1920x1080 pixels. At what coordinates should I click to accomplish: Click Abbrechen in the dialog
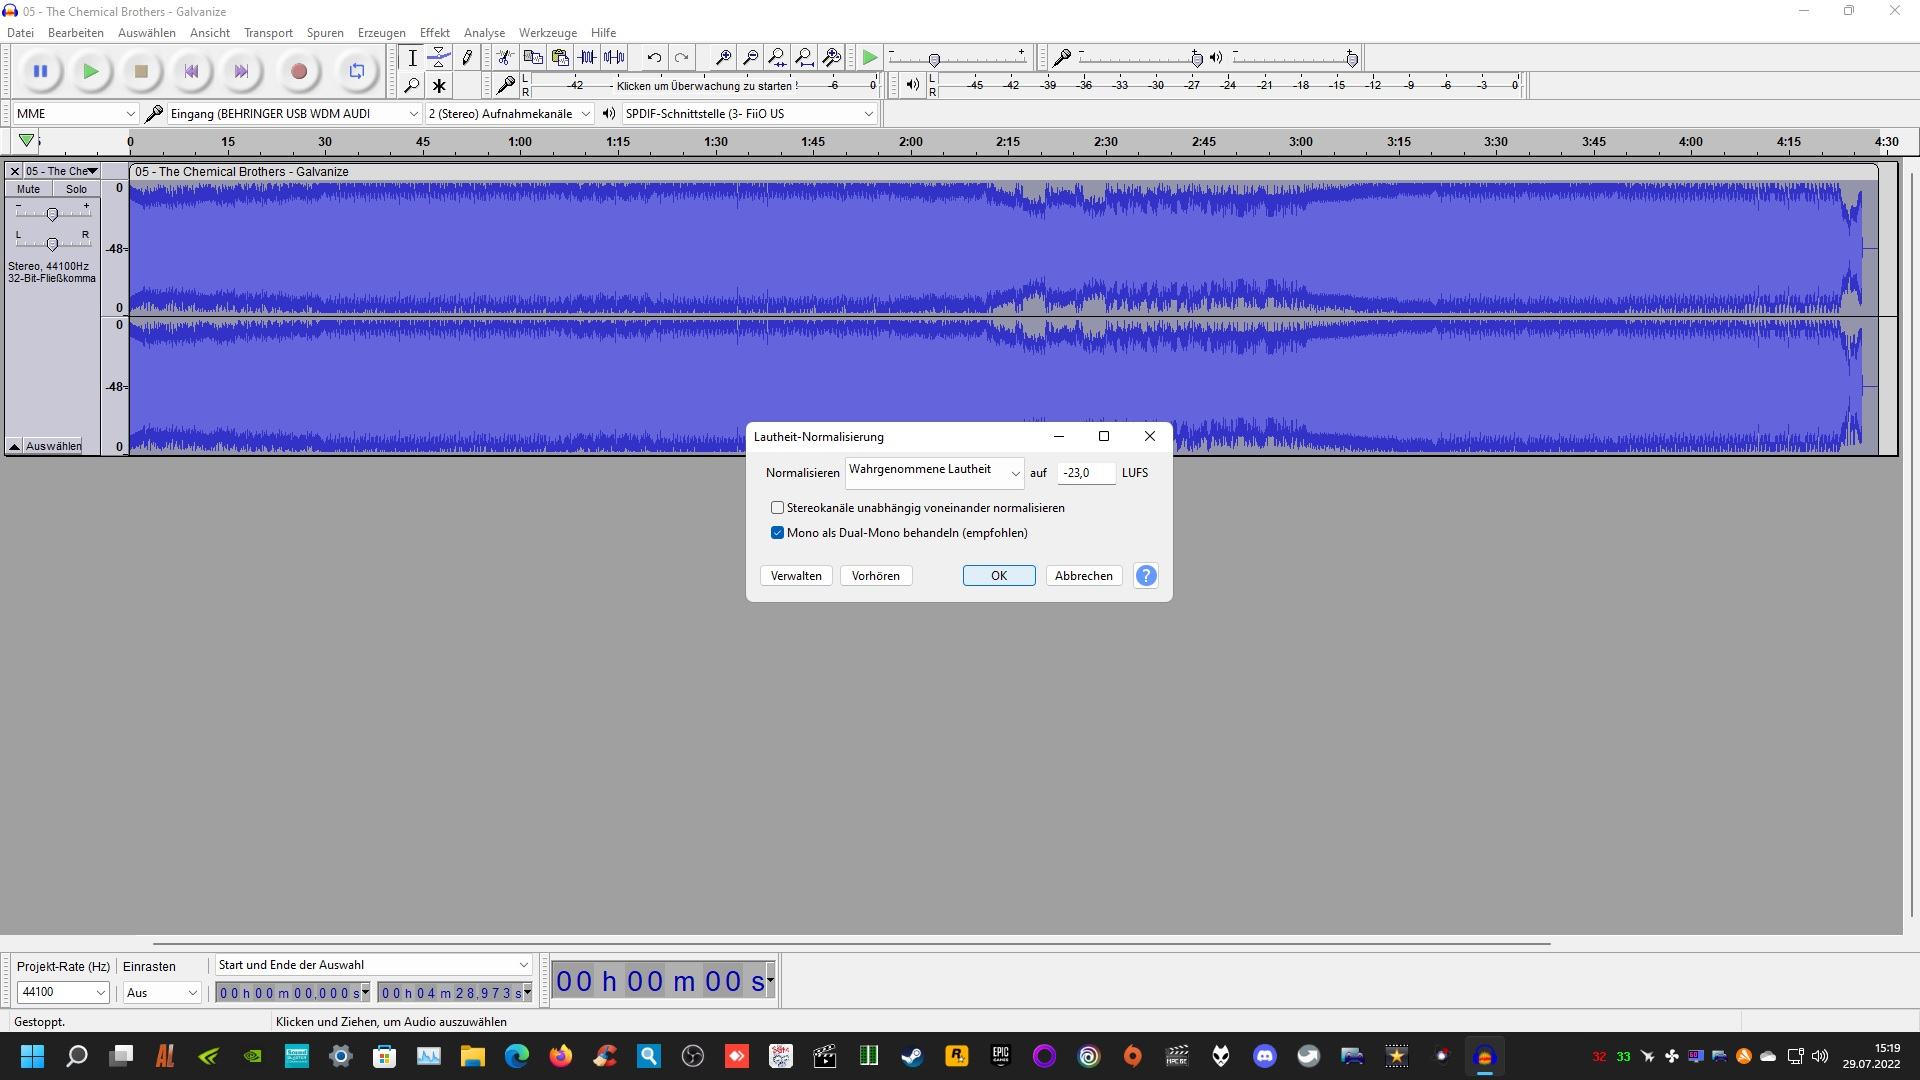click(1083, 576)
